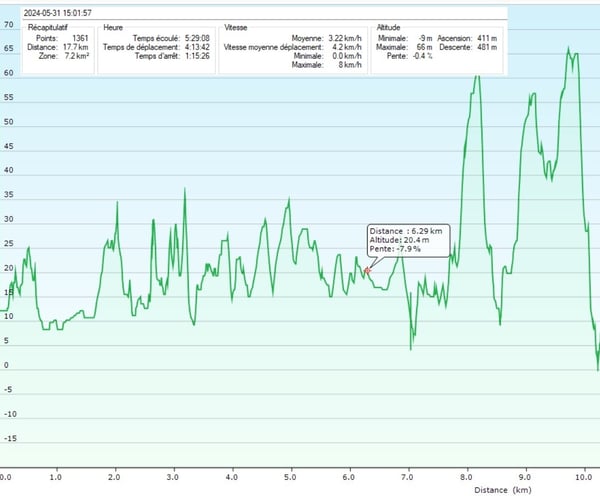Click the Zone 7.2 km² value
This screenshot has width=600, height=496.
point(77,56)
